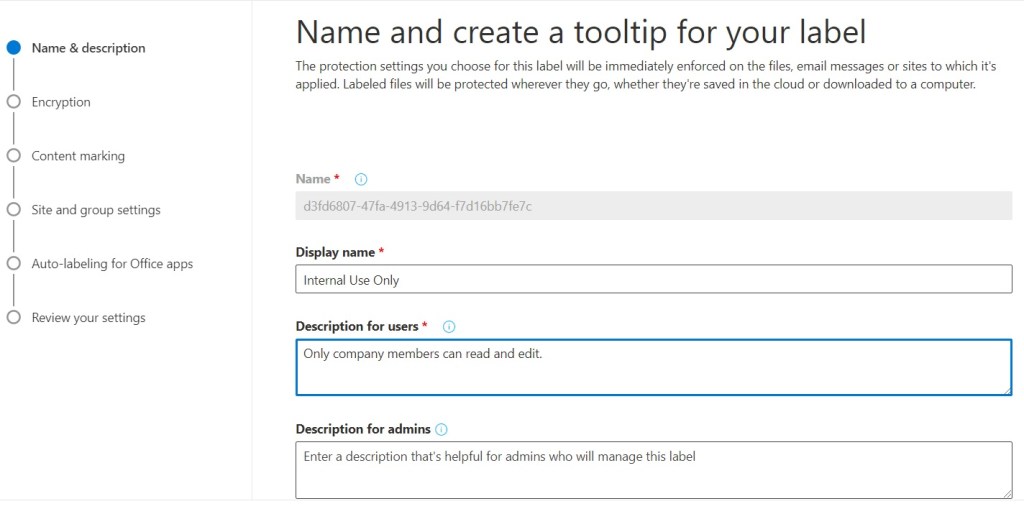1024x509 pixels.
Task: Click the filled blue Name & description step circle
Action: [14, 48]
